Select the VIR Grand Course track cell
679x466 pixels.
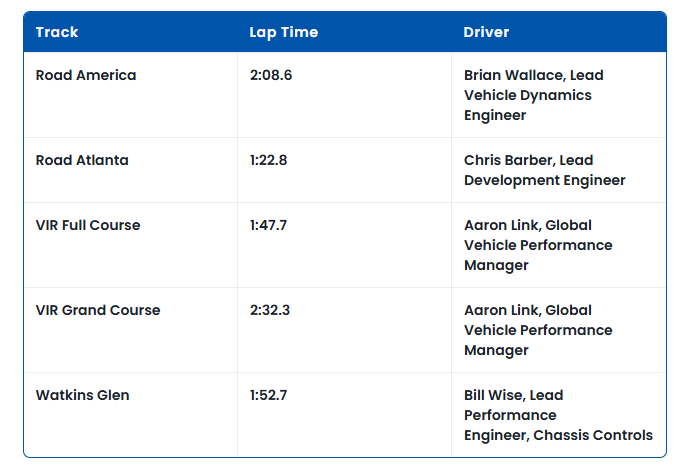tap(98, 310)
